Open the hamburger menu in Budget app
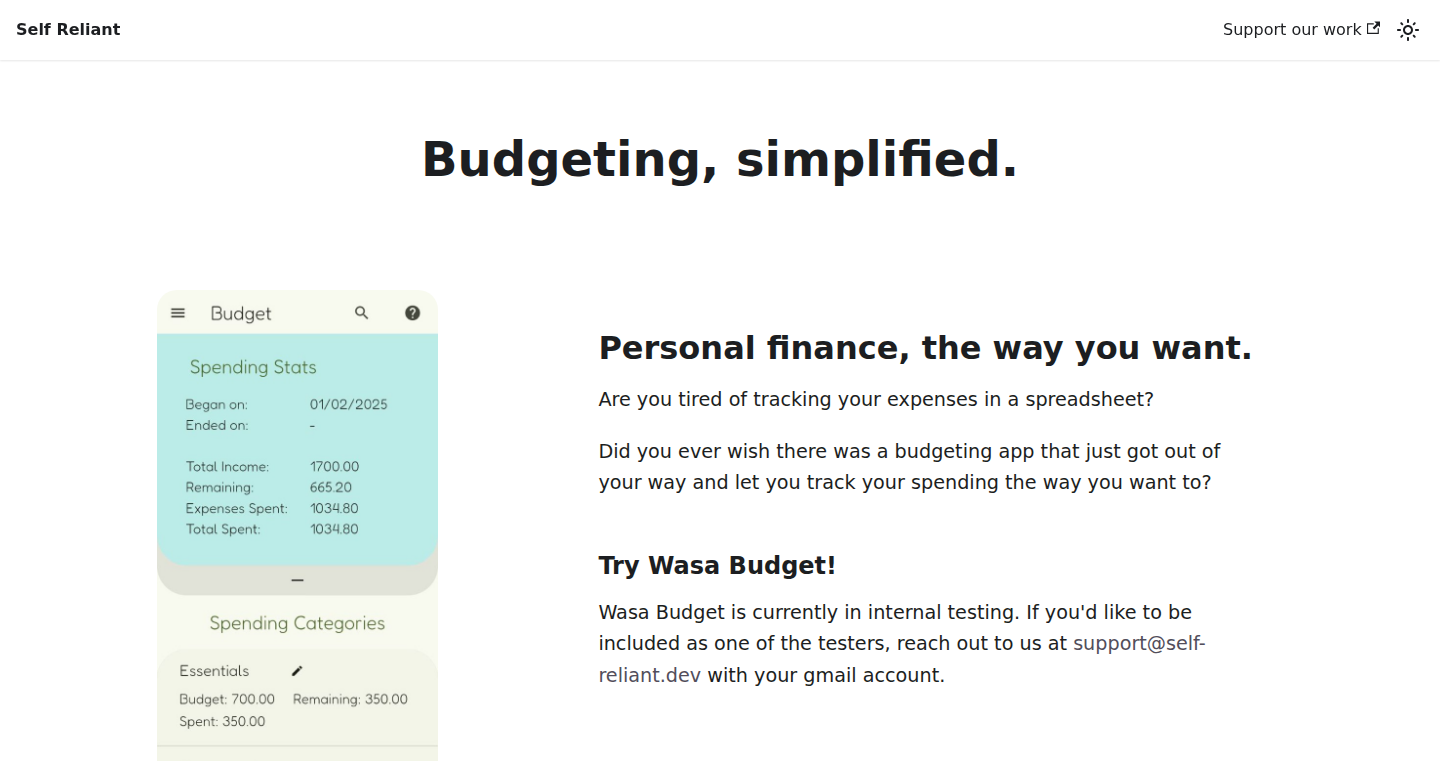This screenshot has width=1440, height=761. point(178,313)
